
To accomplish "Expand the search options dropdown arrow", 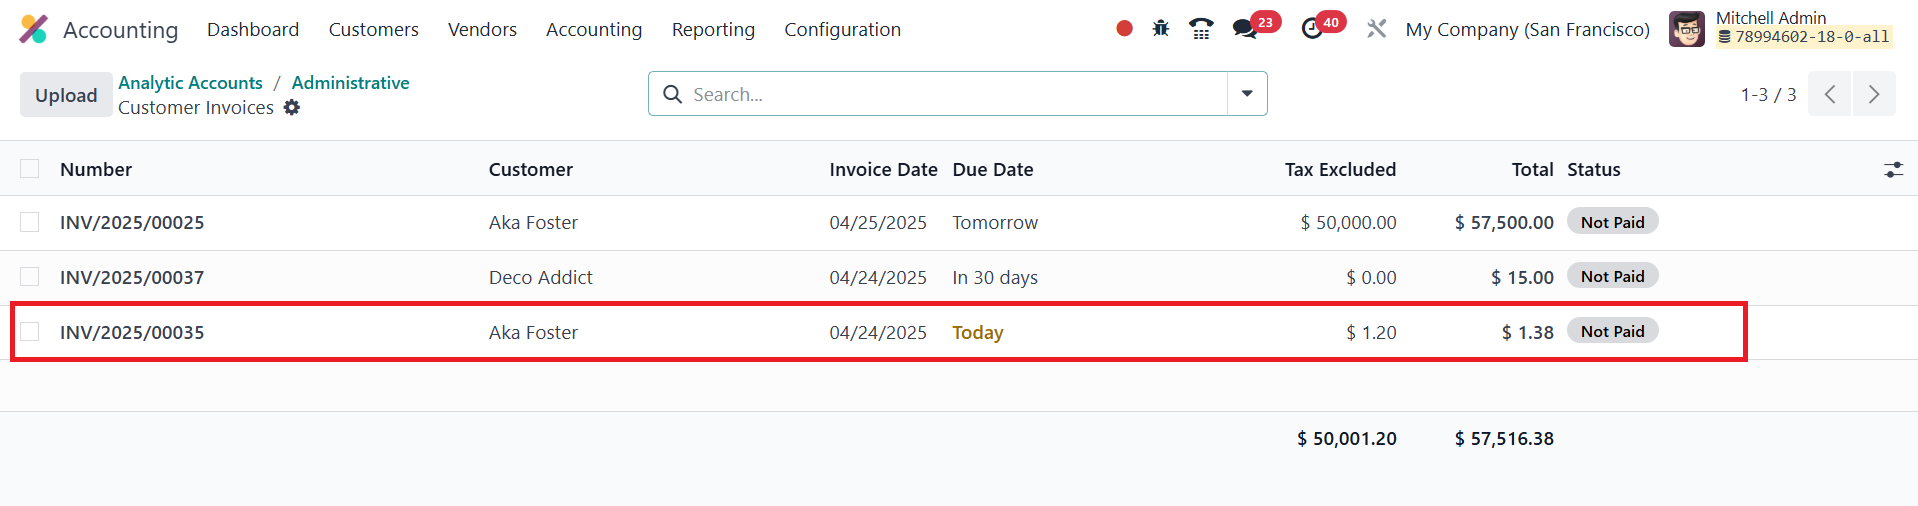I will 1247,94.
